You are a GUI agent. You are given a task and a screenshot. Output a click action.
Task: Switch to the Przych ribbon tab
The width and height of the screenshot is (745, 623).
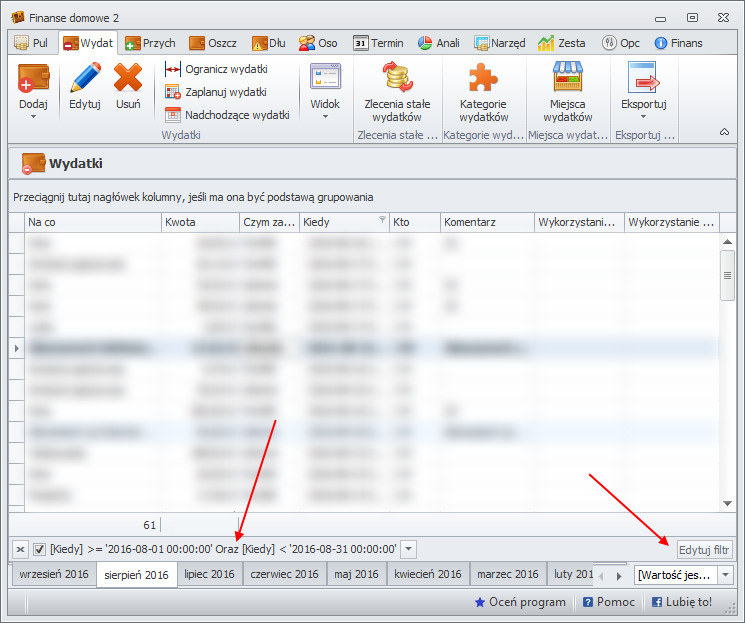(150, 43)
